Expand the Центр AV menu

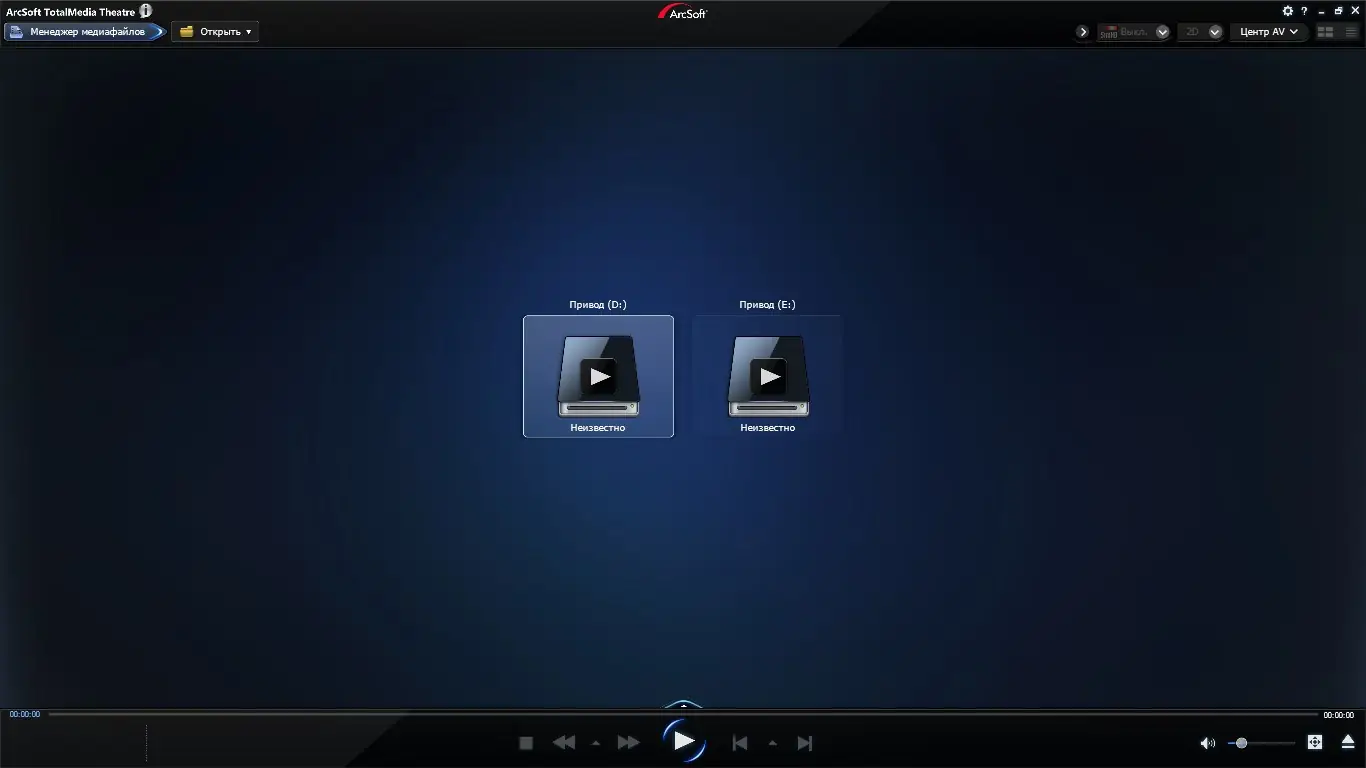(x=1269, y=32)
